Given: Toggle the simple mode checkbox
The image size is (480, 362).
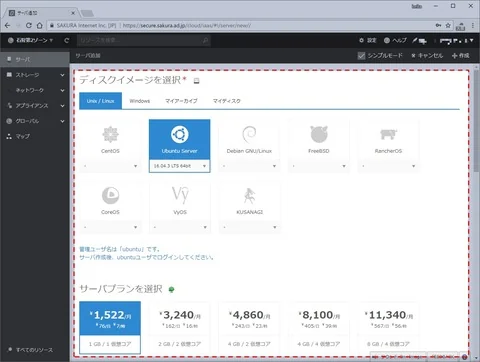Looking at the screenshot, I should tap(361, 56).
